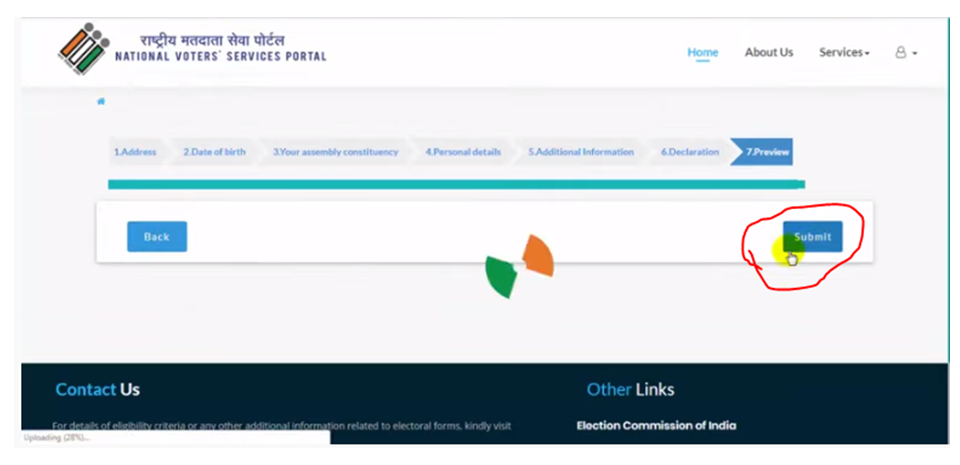Click the tricolor loading spinner
This screenshot has height=465, width=960.
point(518,266)
